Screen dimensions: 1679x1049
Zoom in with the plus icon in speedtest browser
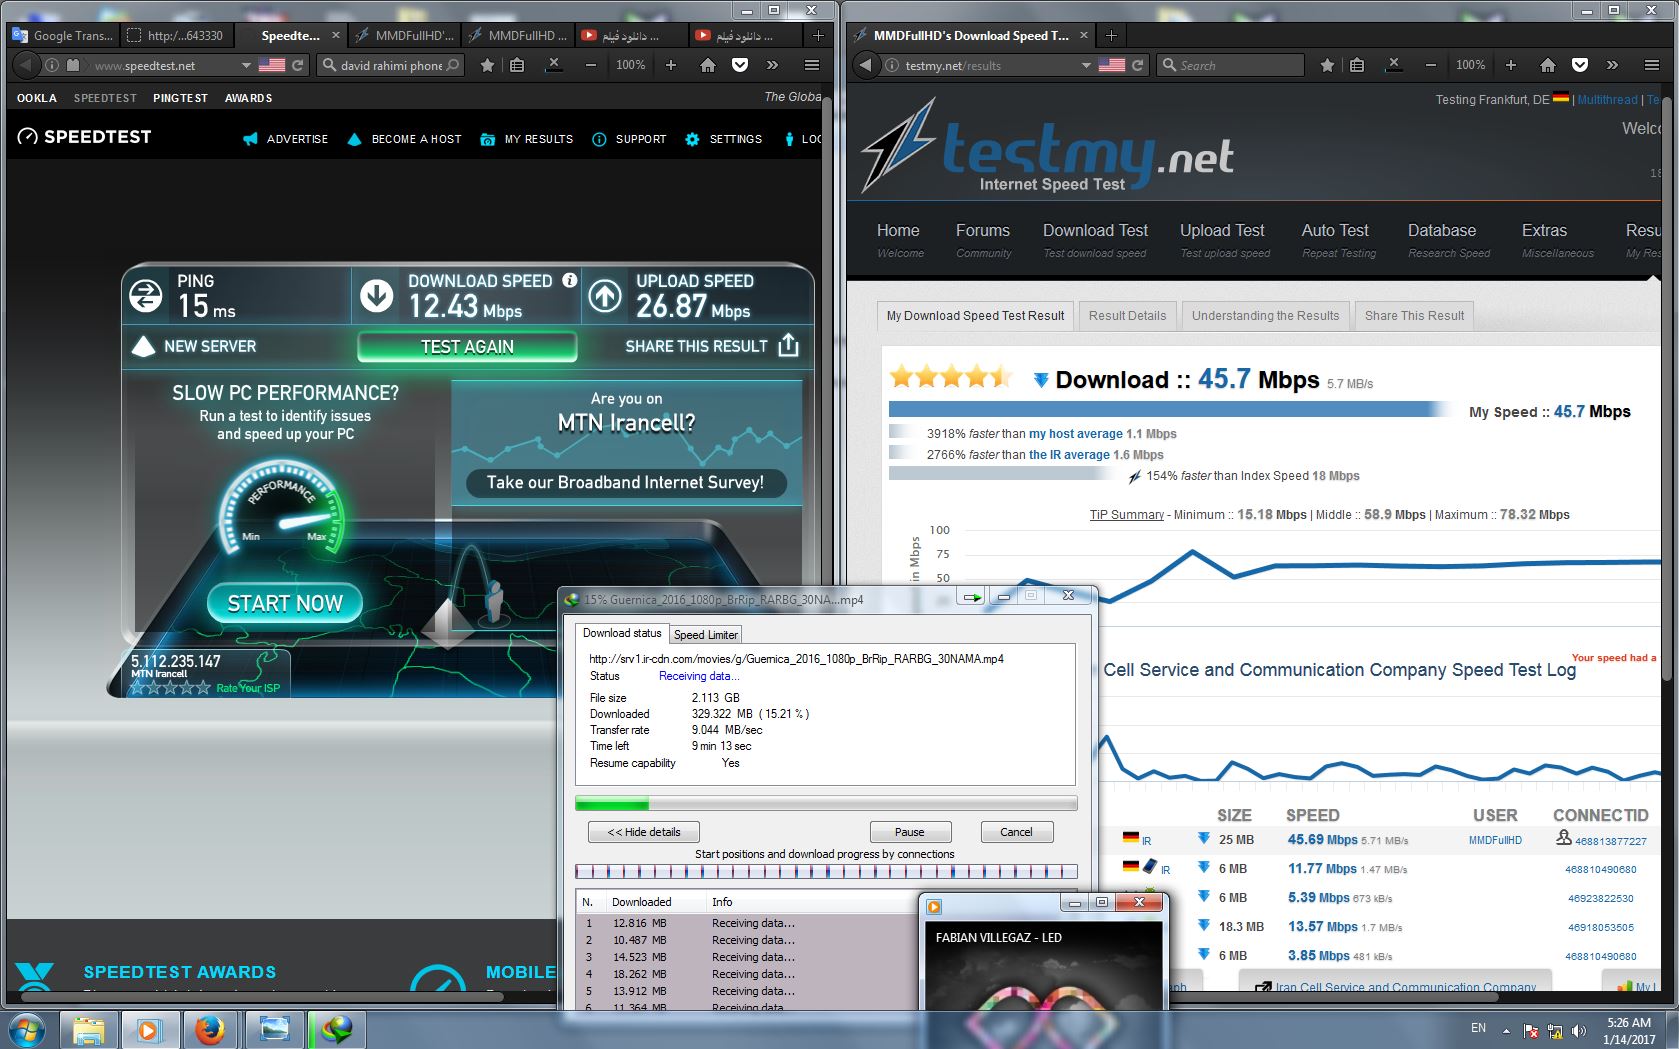671,65
